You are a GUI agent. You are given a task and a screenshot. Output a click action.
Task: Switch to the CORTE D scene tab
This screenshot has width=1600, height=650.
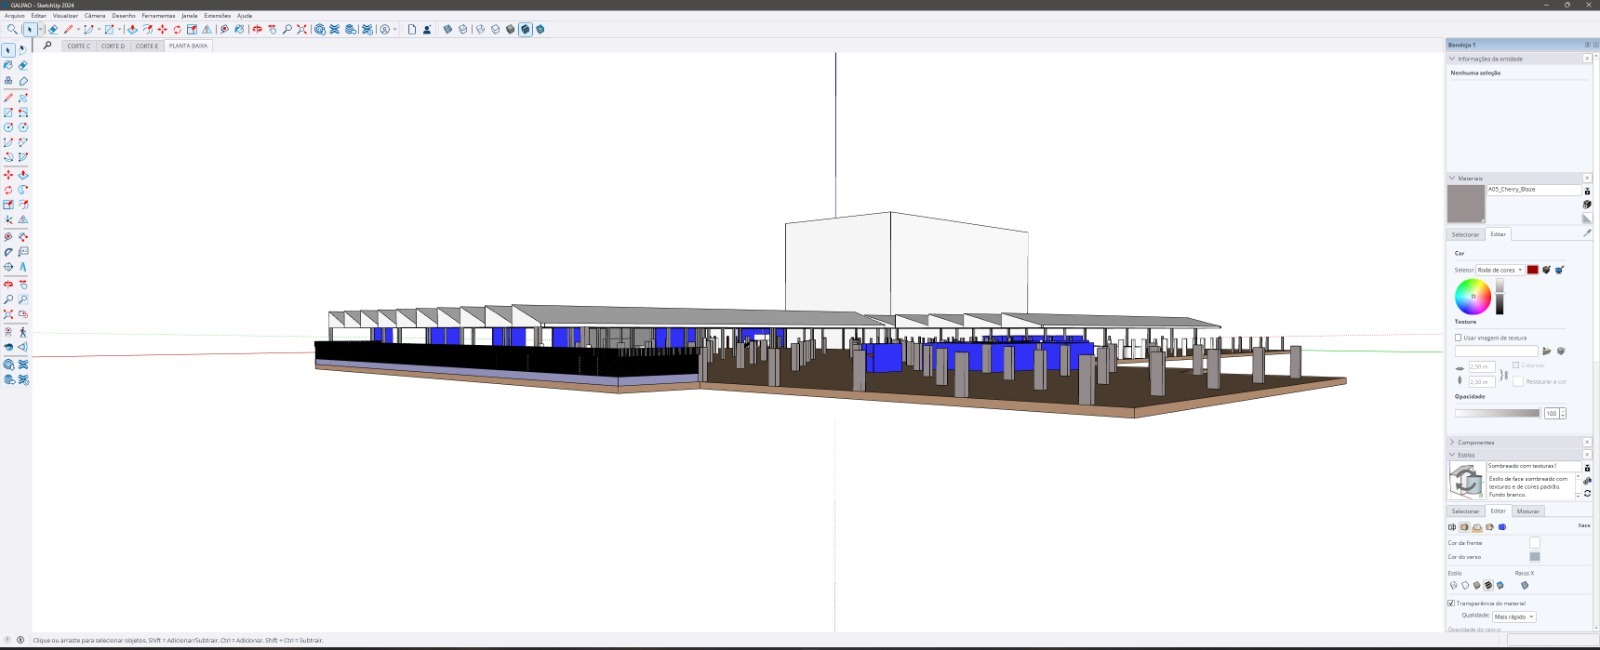[113, 46]
